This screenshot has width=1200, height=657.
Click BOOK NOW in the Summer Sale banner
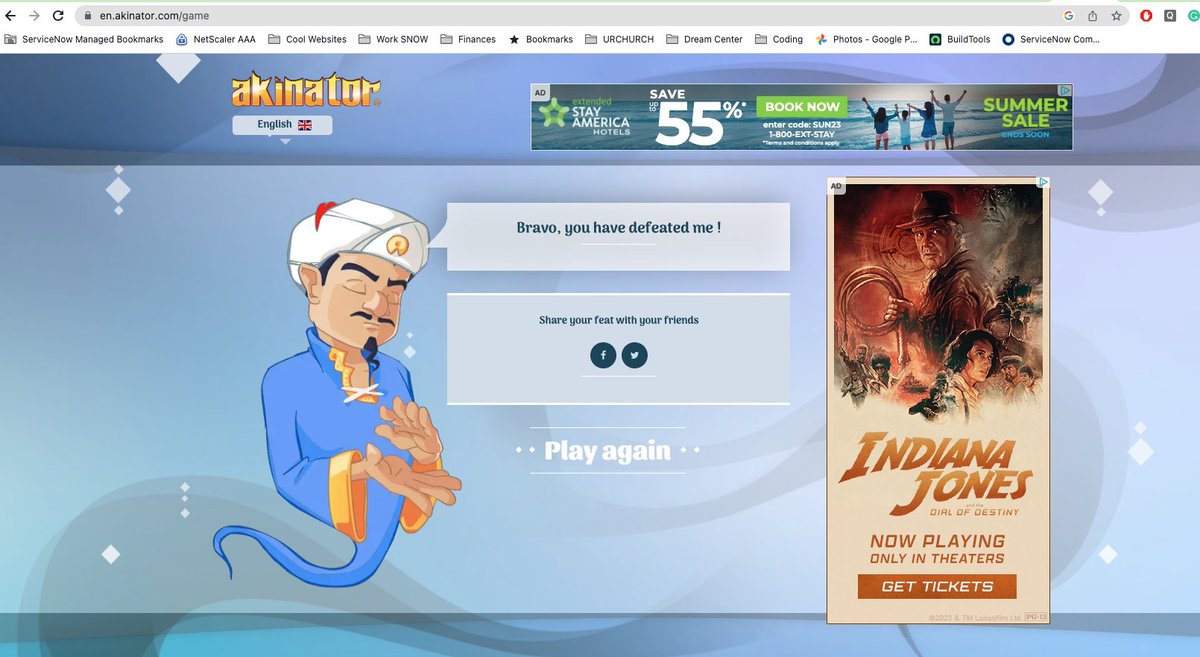pos(800,106)
